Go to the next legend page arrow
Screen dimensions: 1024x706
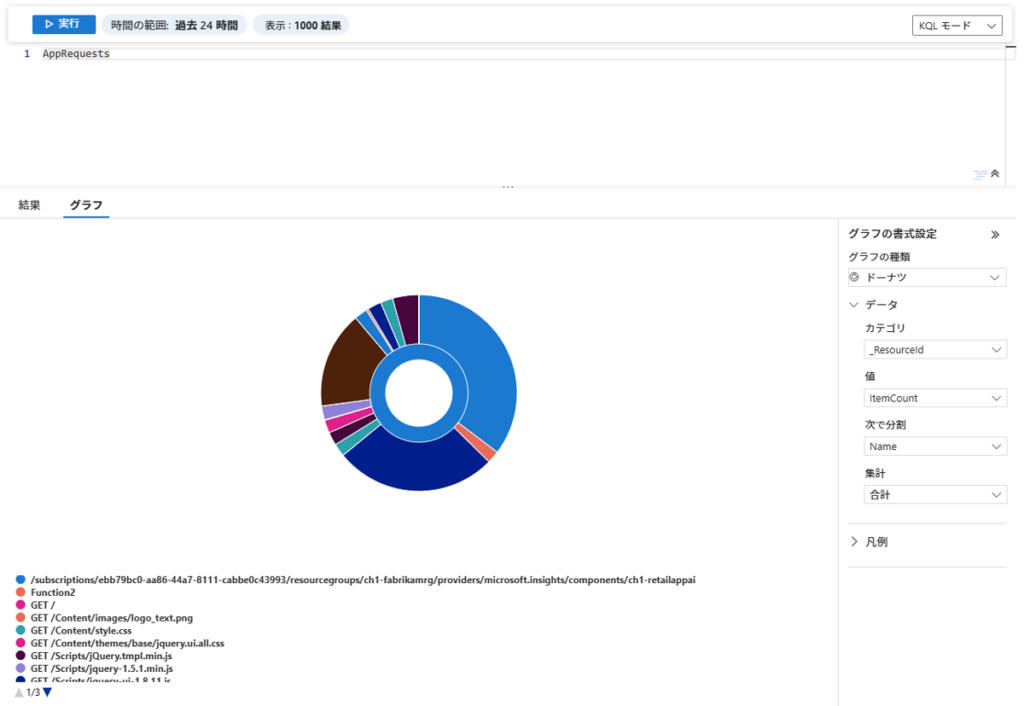point(47,692)
